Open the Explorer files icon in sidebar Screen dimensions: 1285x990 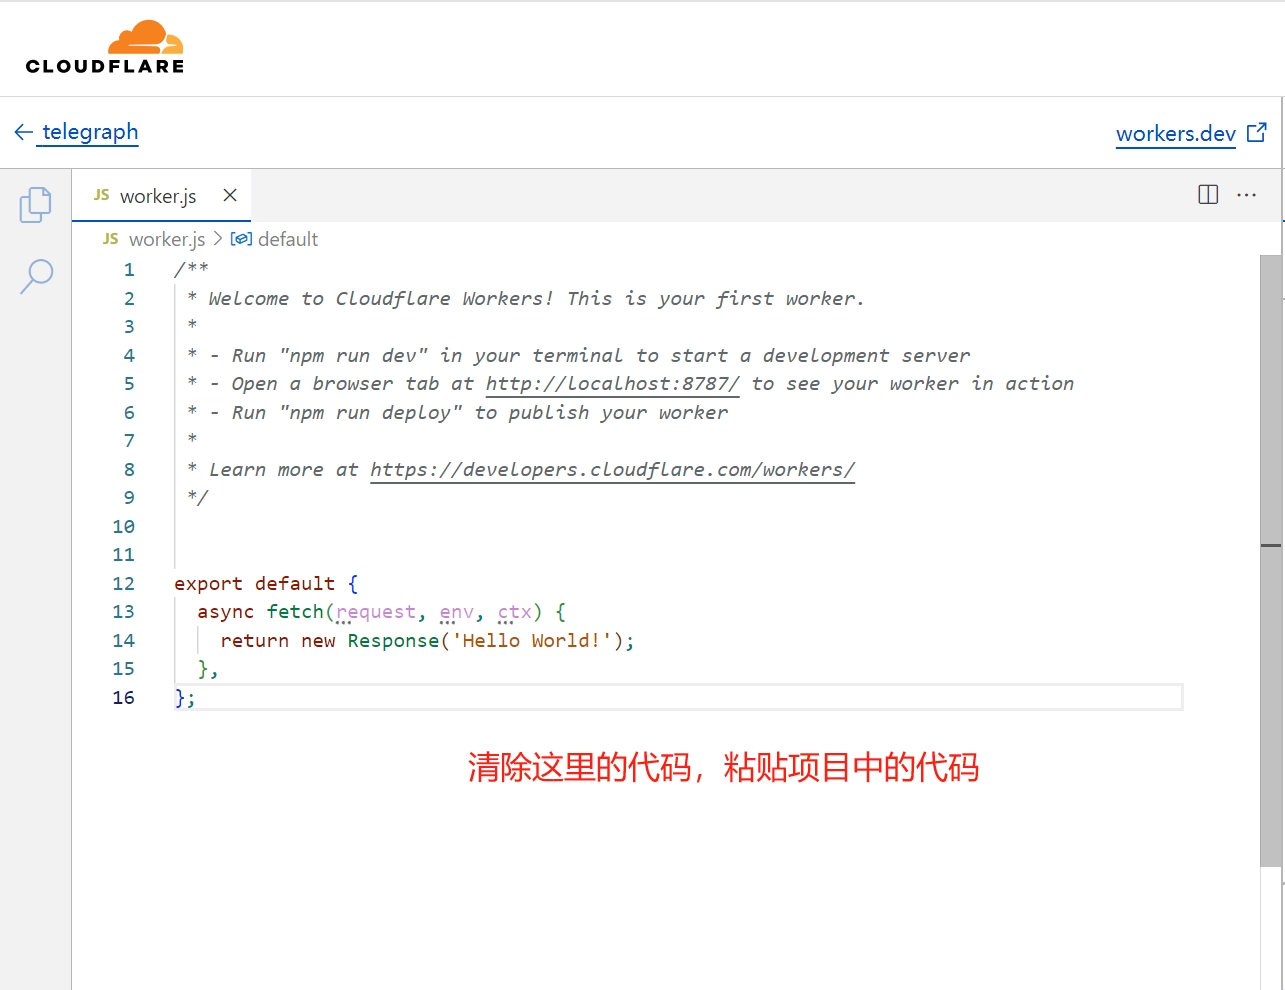[36, 204]
